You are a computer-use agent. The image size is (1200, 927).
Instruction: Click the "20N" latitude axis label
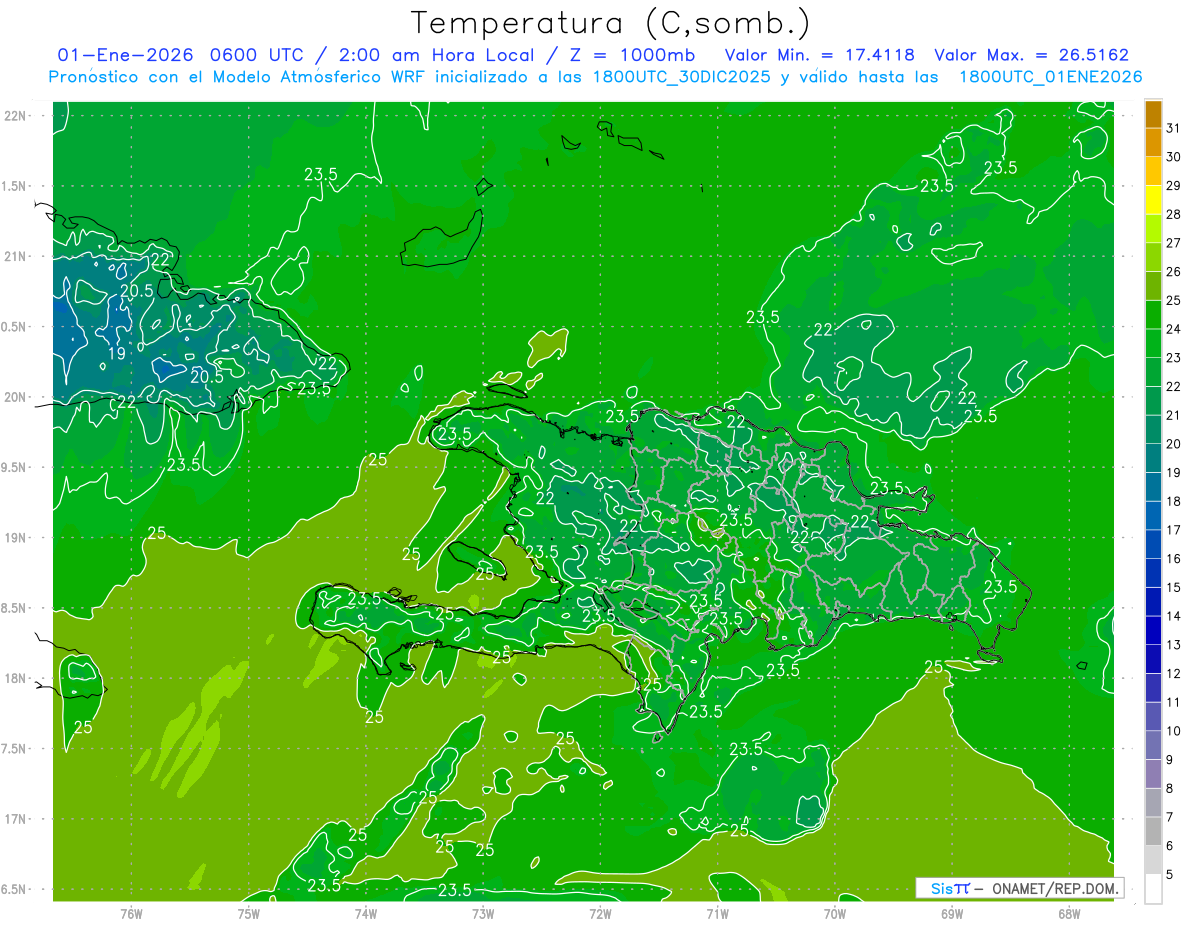pos(15,397)
